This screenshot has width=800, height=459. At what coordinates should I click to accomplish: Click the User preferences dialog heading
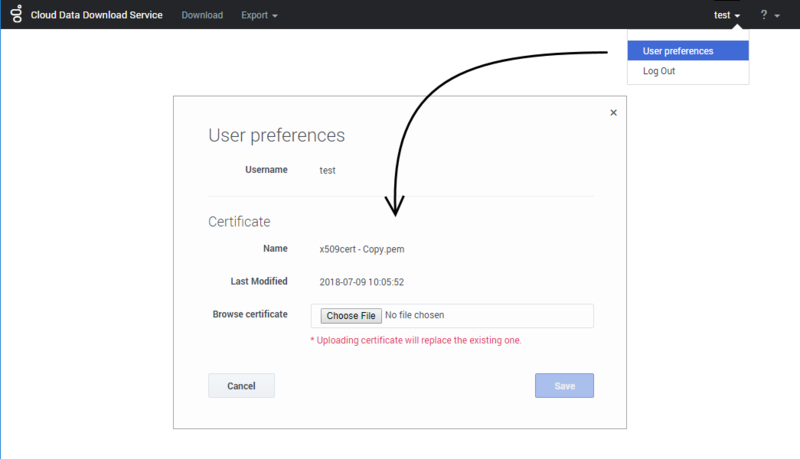tap(276, 136)
